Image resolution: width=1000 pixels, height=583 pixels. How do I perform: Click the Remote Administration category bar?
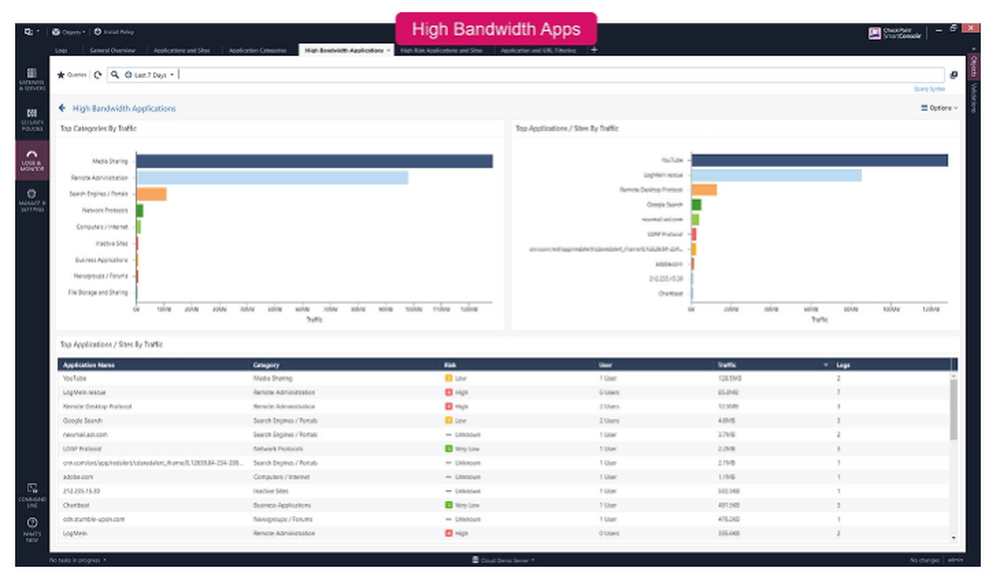coord(272,177)
